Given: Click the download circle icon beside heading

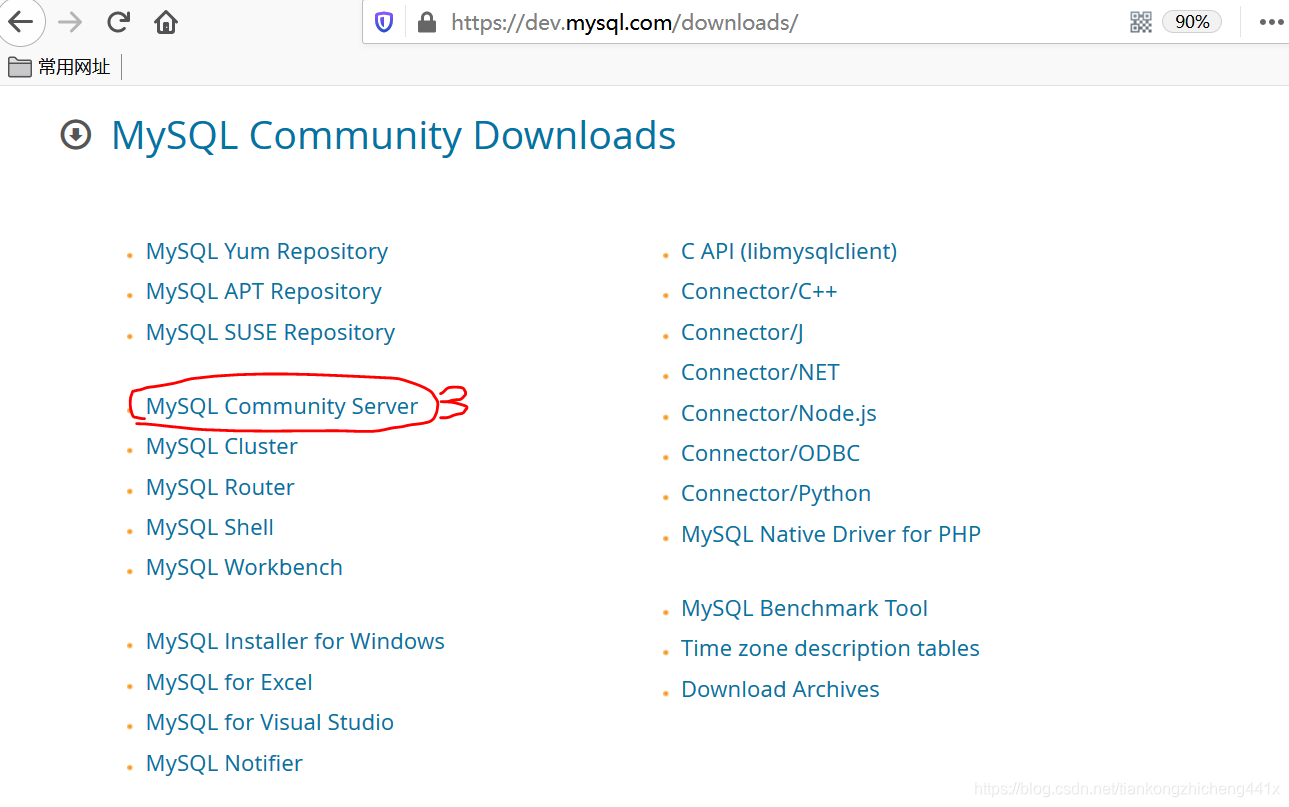Looking at the screenshot, I should coord(76,135).
